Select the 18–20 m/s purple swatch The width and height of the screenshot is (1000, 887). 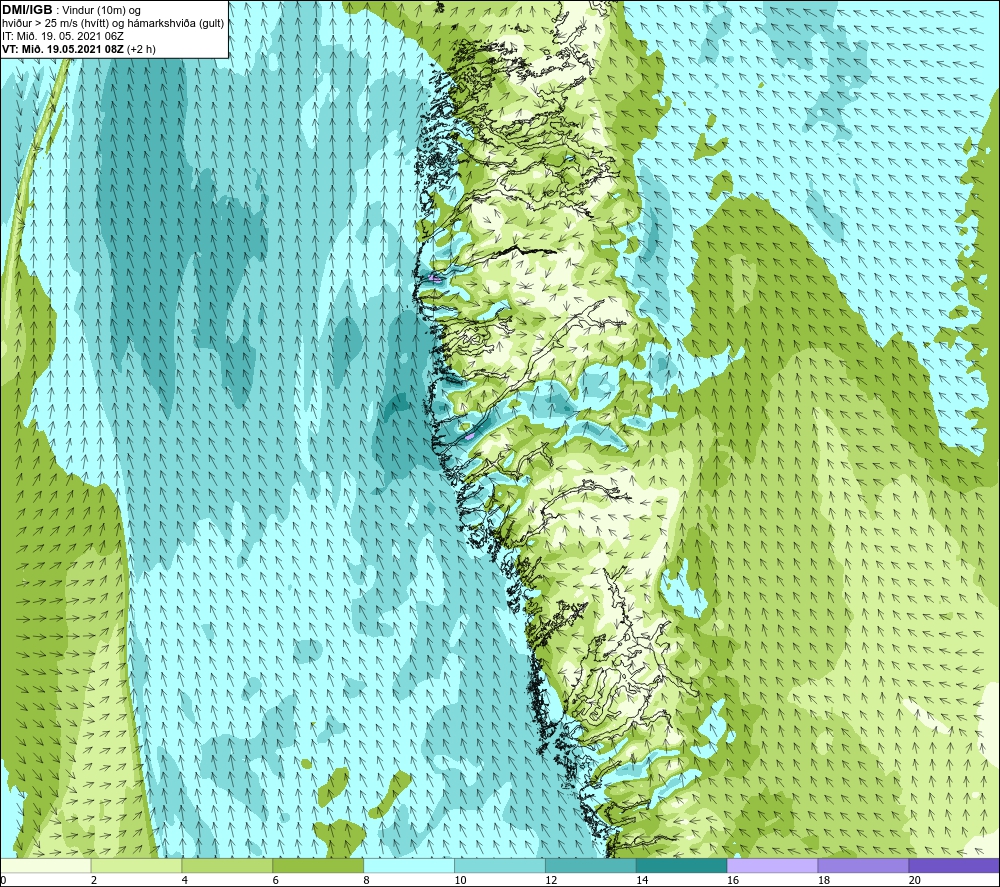pyautogui.click(x=863, y=865)
